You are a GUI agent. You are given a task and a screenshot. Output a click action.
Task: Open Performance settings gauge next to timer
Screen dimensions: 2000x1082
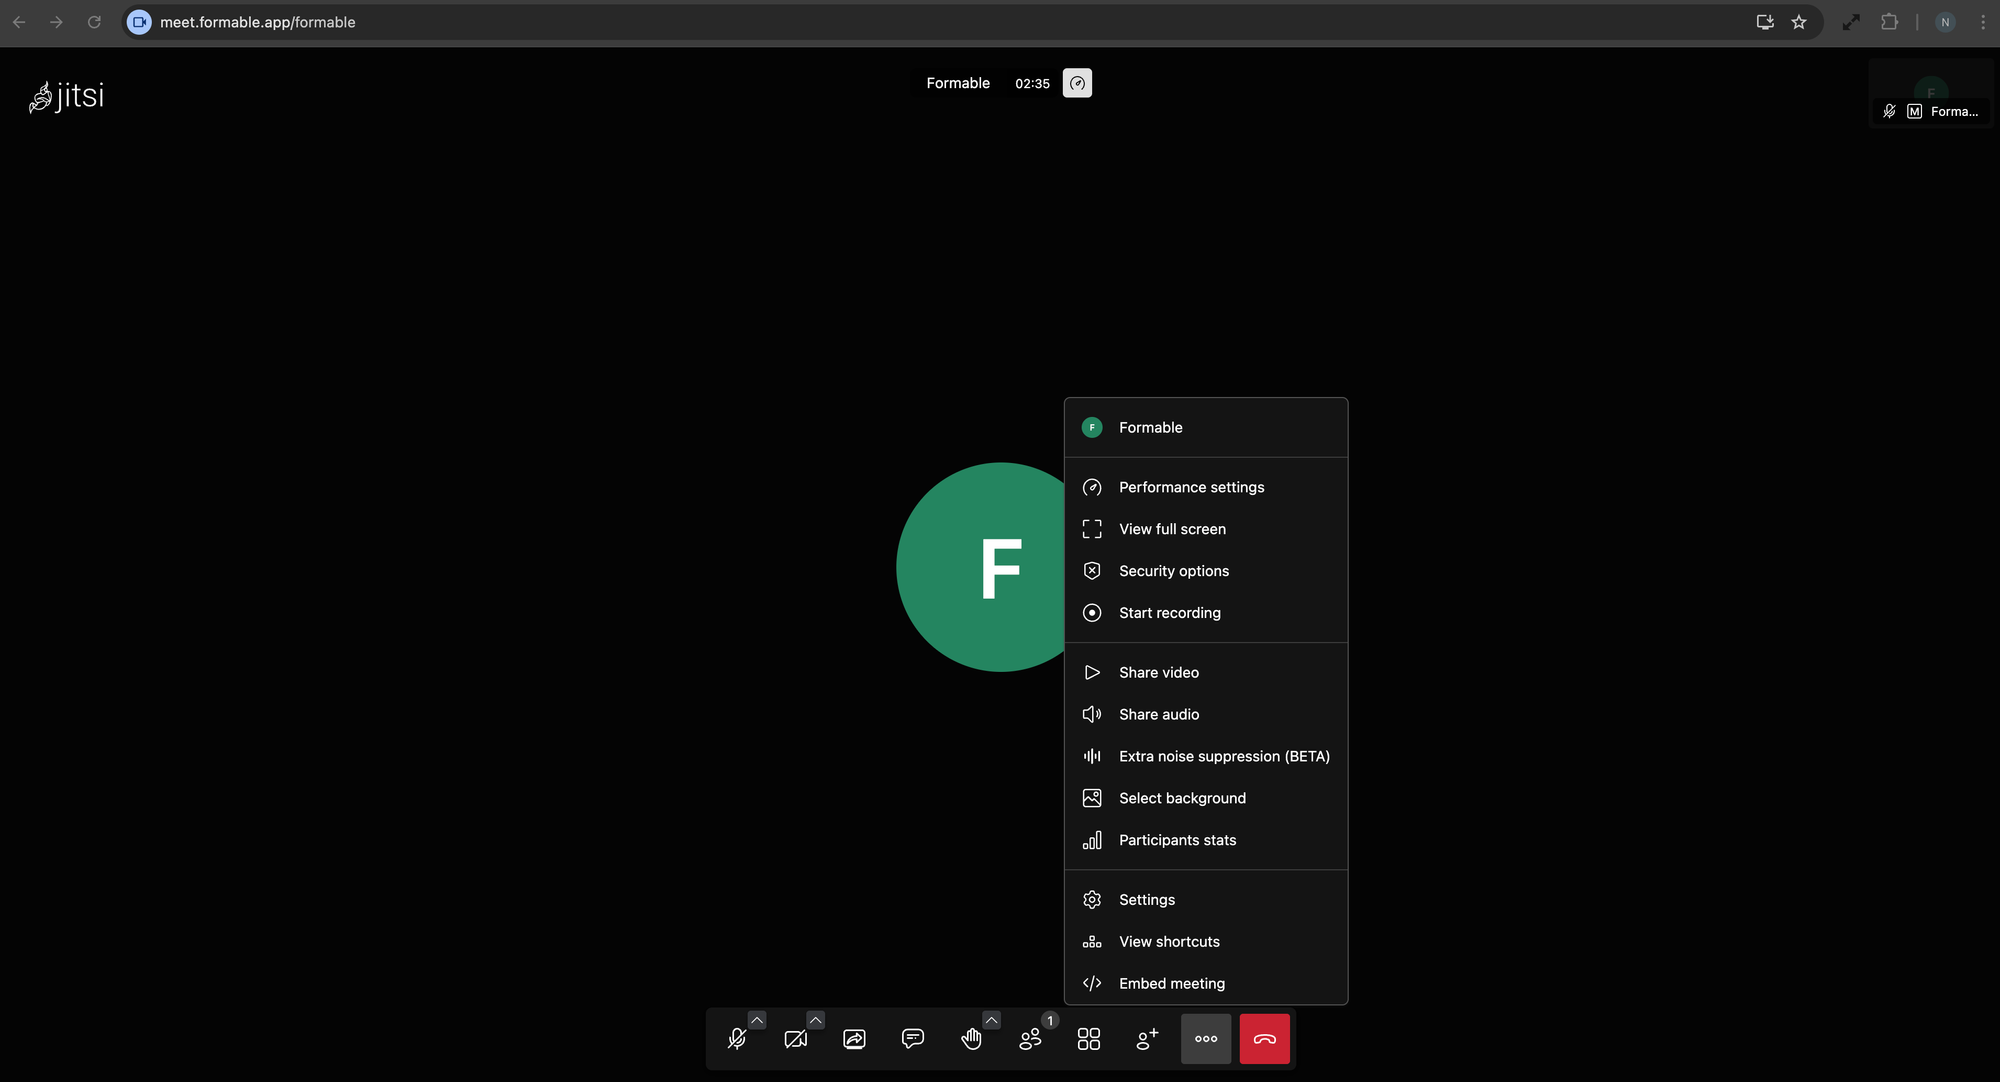(1077, 83)
